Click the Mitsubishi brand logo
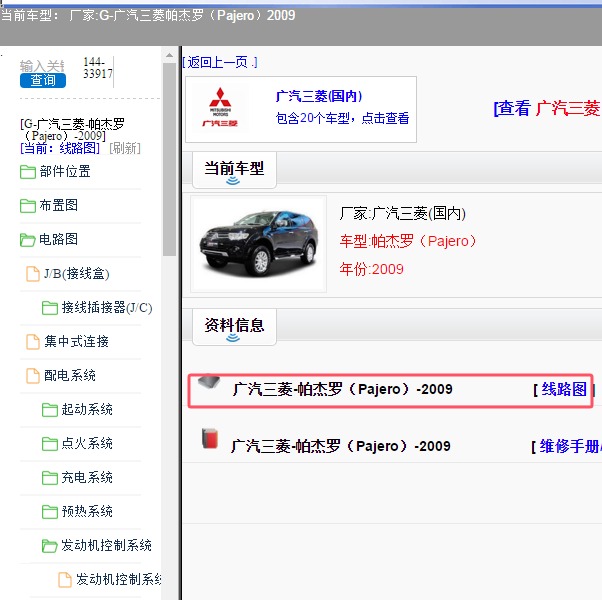Screen dimensions: 602x600 tap(220, 107)
